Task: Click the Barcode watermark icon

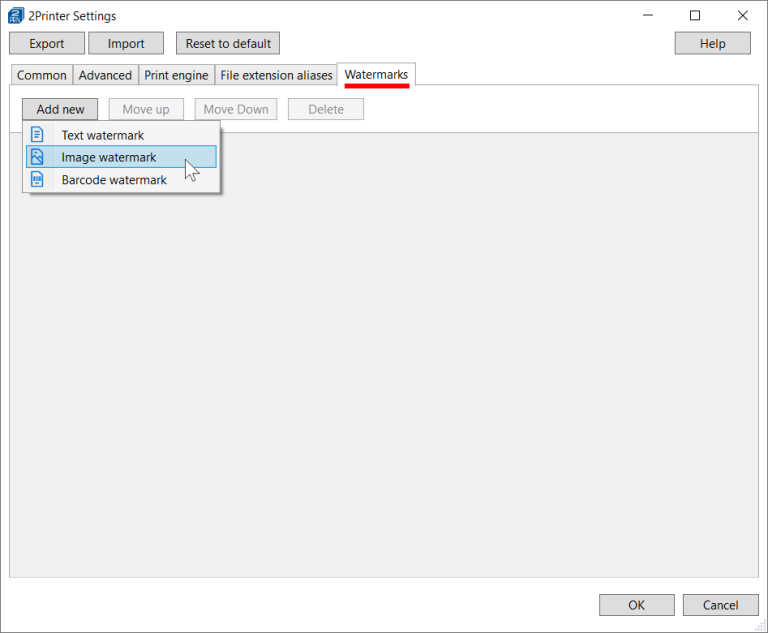Action: click(x=37, y=180)
